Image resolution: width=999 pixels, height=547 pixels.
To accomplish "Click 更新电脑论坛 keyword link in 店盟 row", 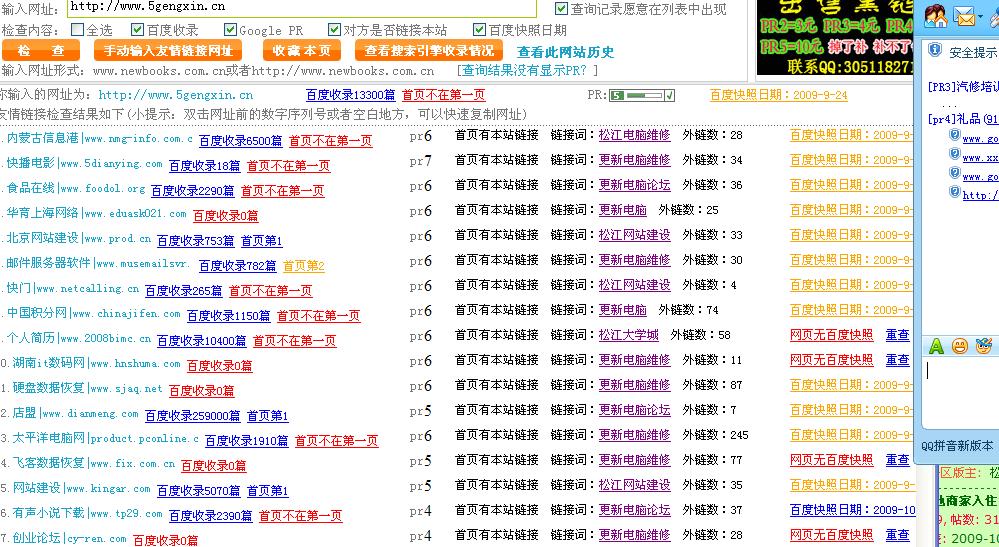I will coord(634,410).
